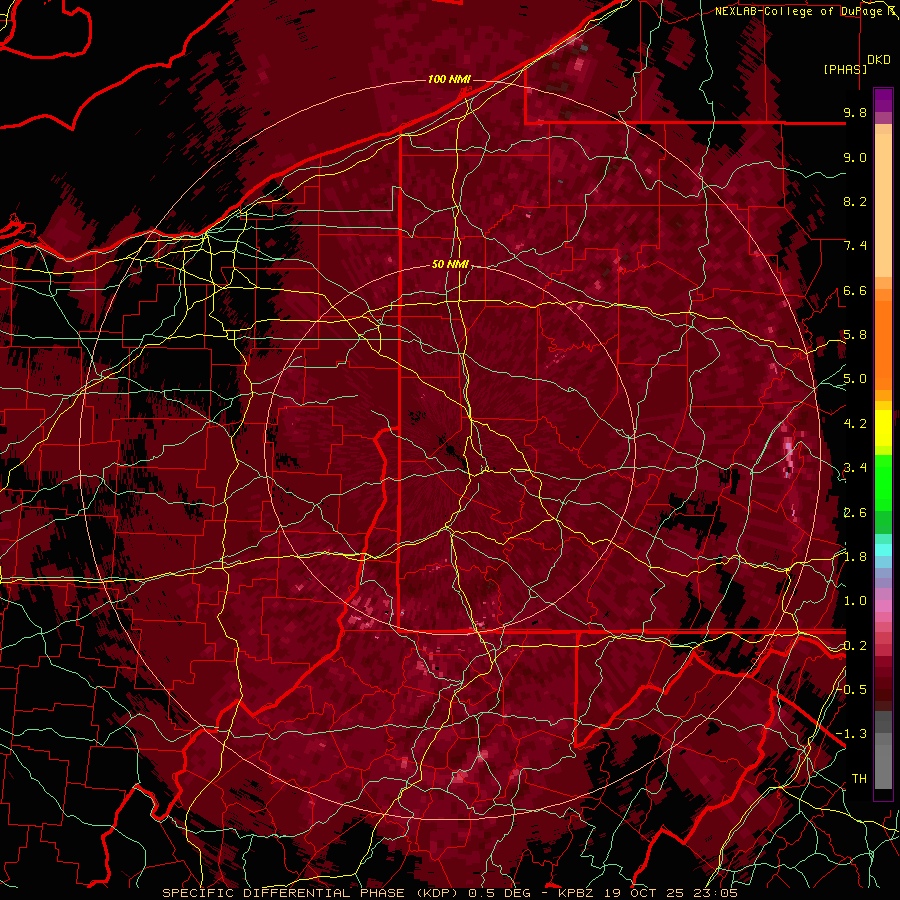Select the 5.0 scale value
900x900 pixels.
tap(855, 379)
